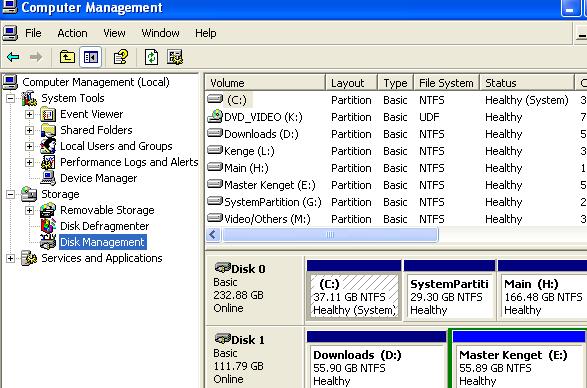The height and width of the screenshot is (388, 587).
Task: Open the Window menu
Action: pyautogui.click(x=160, y=33)
